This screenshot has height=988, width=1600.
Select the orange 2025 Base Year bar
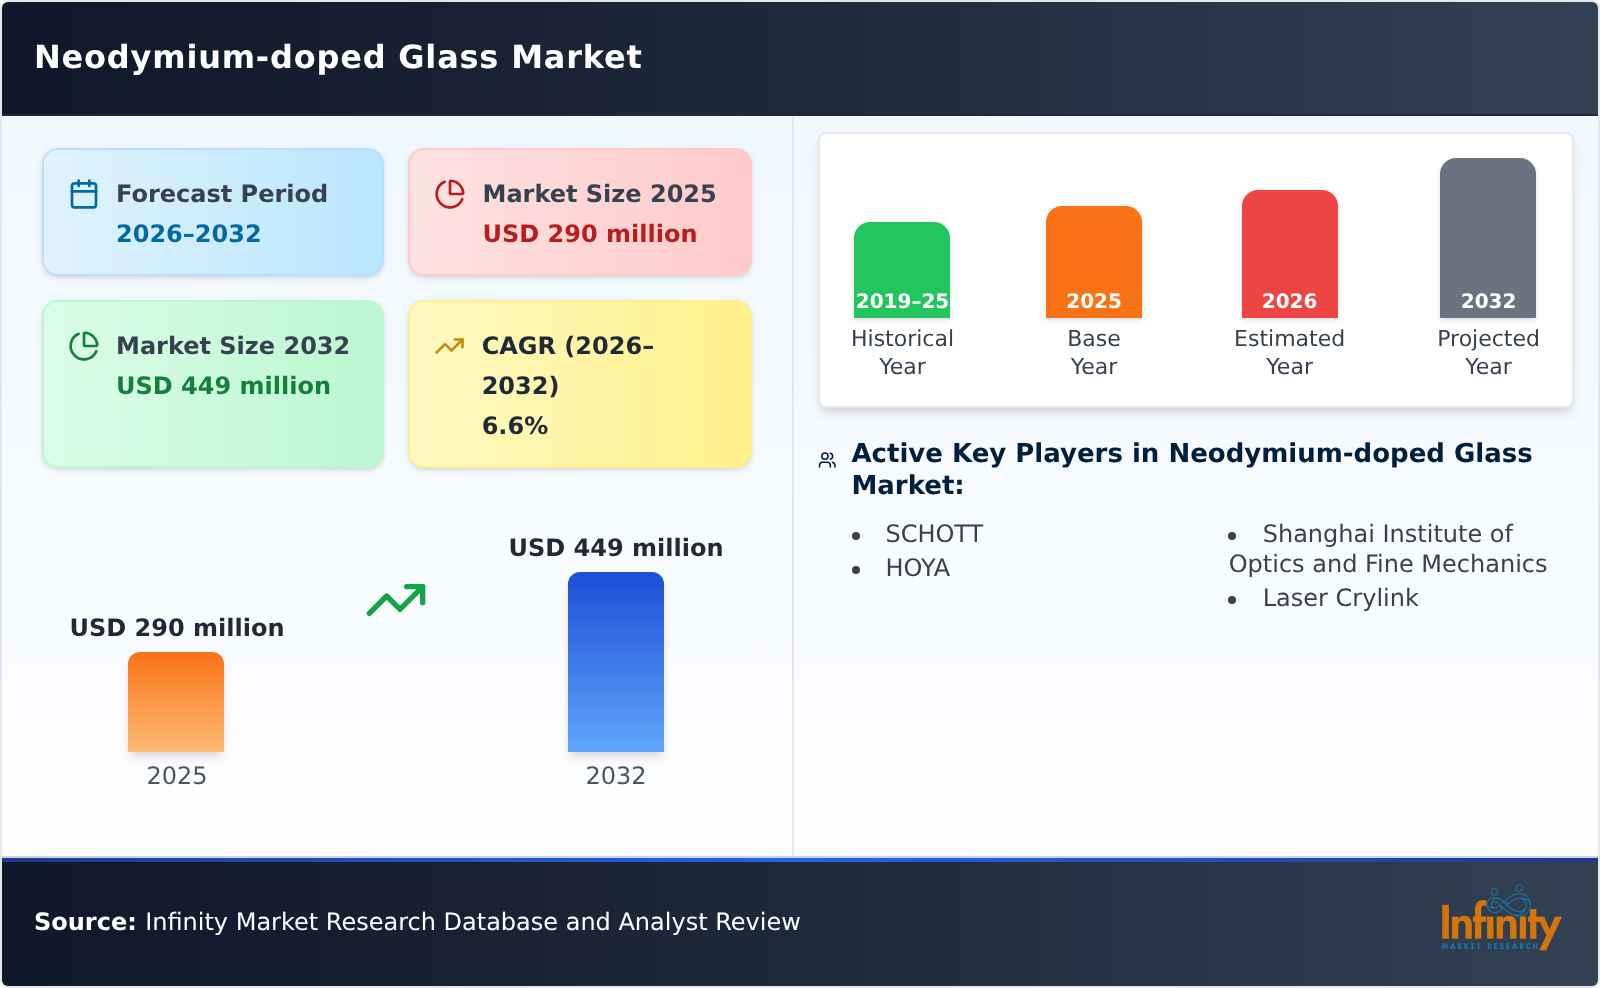[x=1093, y=260]
